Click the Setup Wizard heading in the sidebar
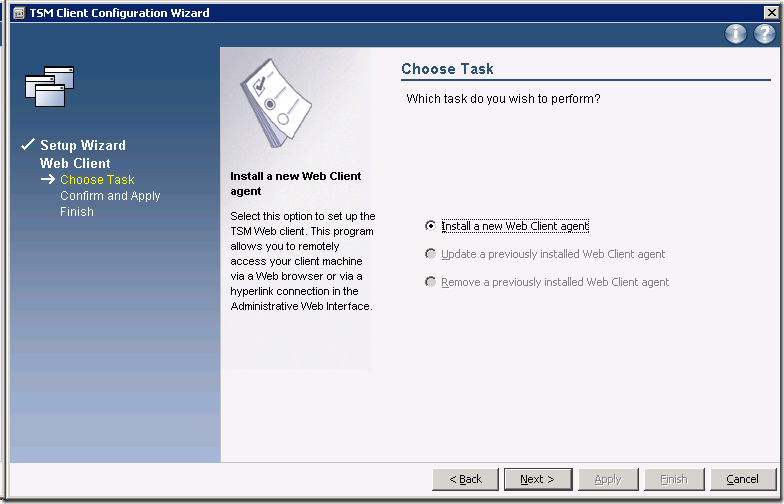Viewport: 784px width, 504px height. tap(83, 145)
